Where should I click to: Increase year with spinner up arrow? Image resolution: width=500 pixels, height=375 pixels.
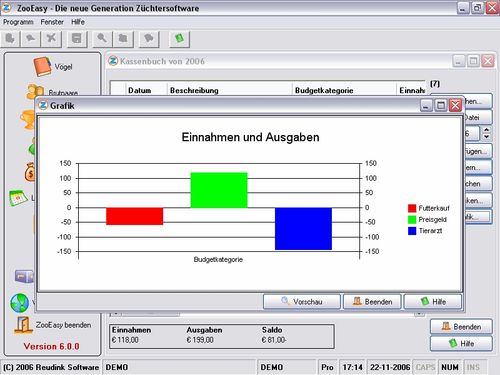pyautogui.click(x=487, y=130)
